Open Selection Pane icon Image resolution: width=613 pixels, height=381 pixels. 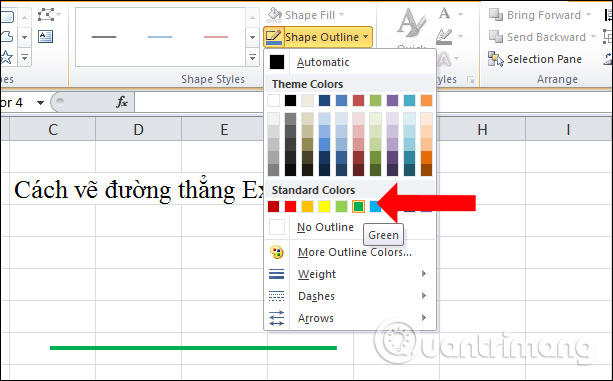[x=496, y=59]
